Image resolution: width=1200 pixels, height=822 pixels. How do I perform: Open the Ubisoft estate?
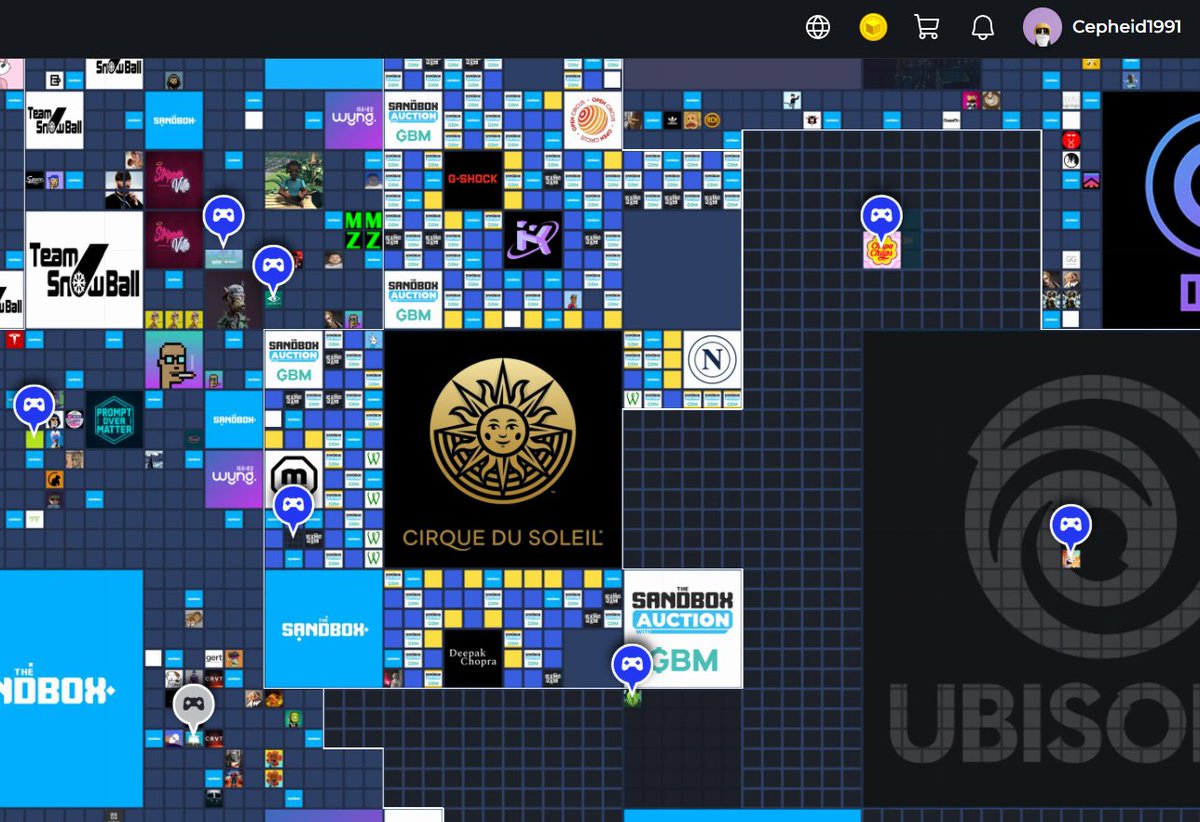1031,568
